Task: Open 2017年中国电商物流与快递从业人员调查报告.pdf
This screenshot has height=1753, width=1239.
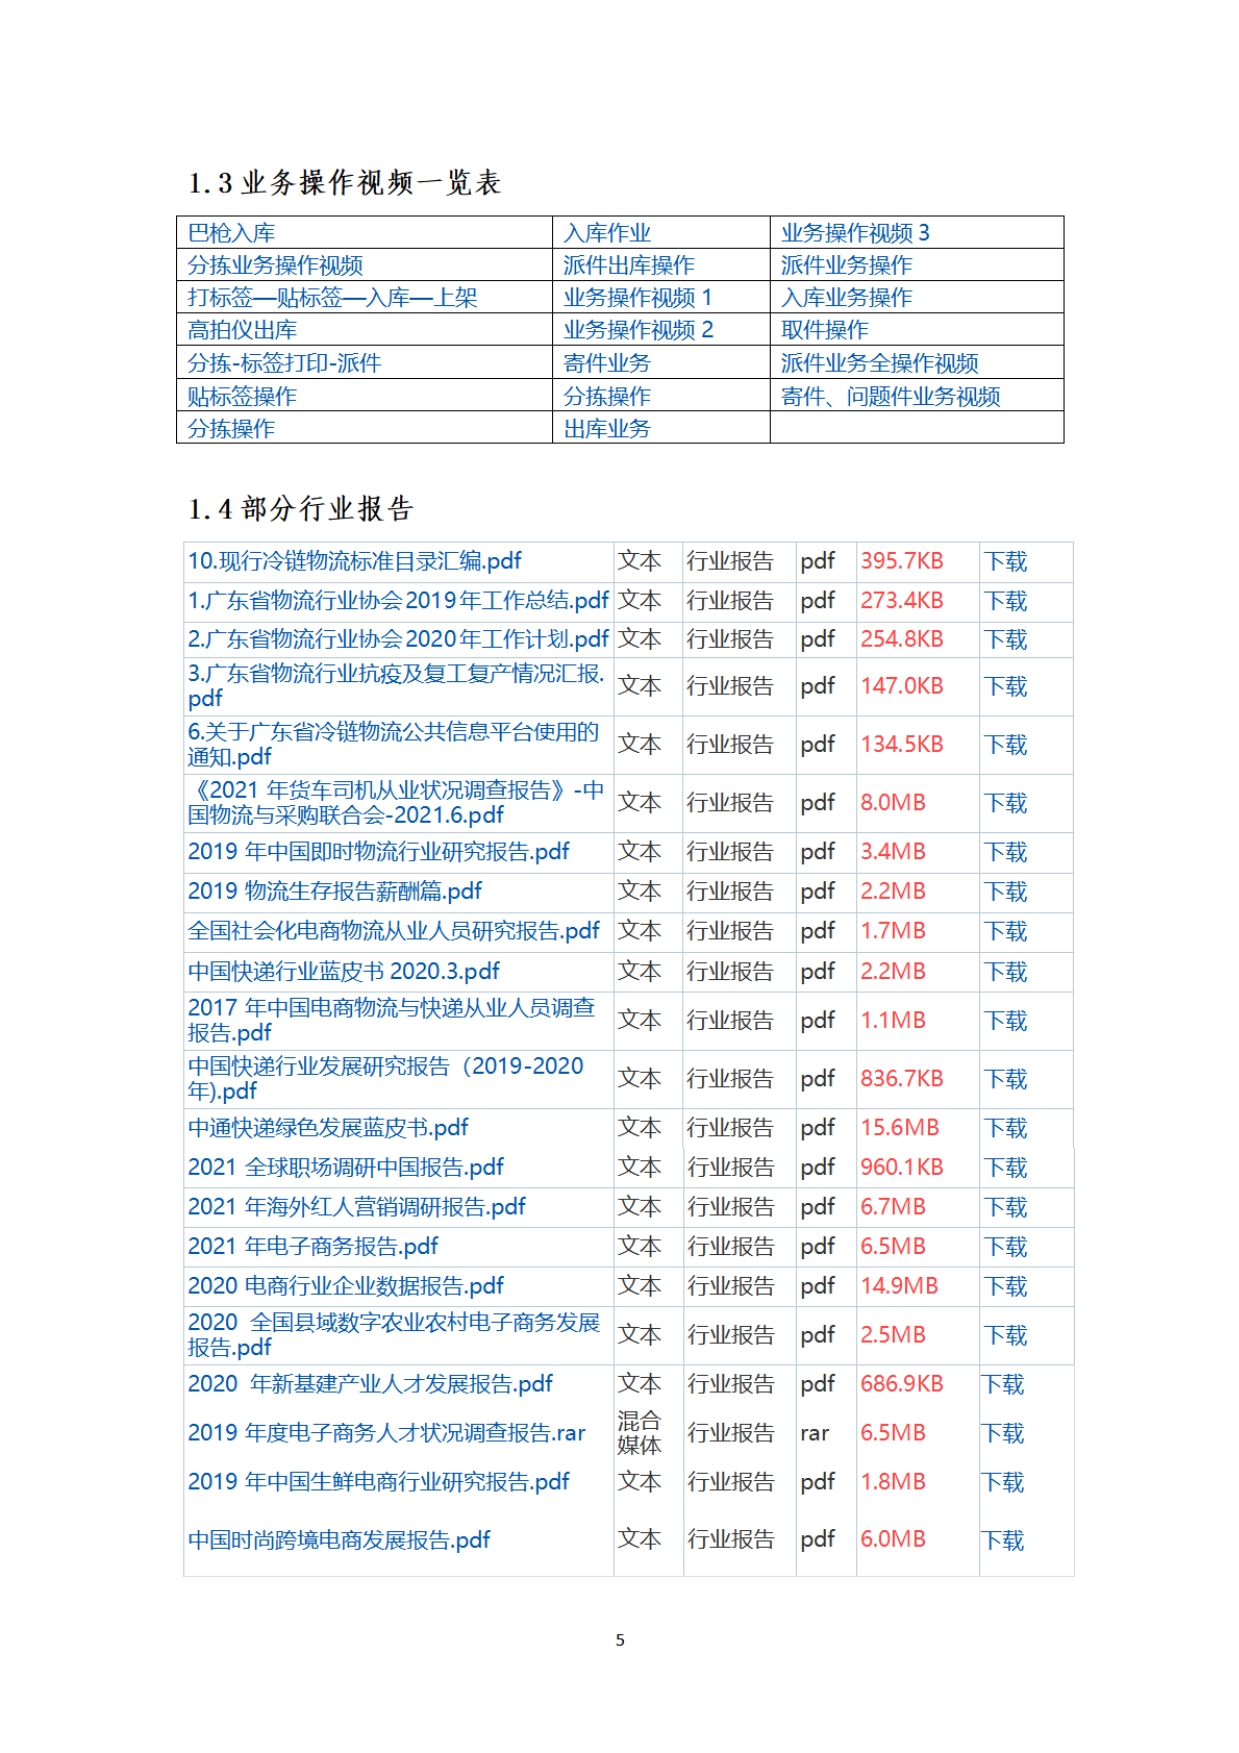Action: point(391,1020)
